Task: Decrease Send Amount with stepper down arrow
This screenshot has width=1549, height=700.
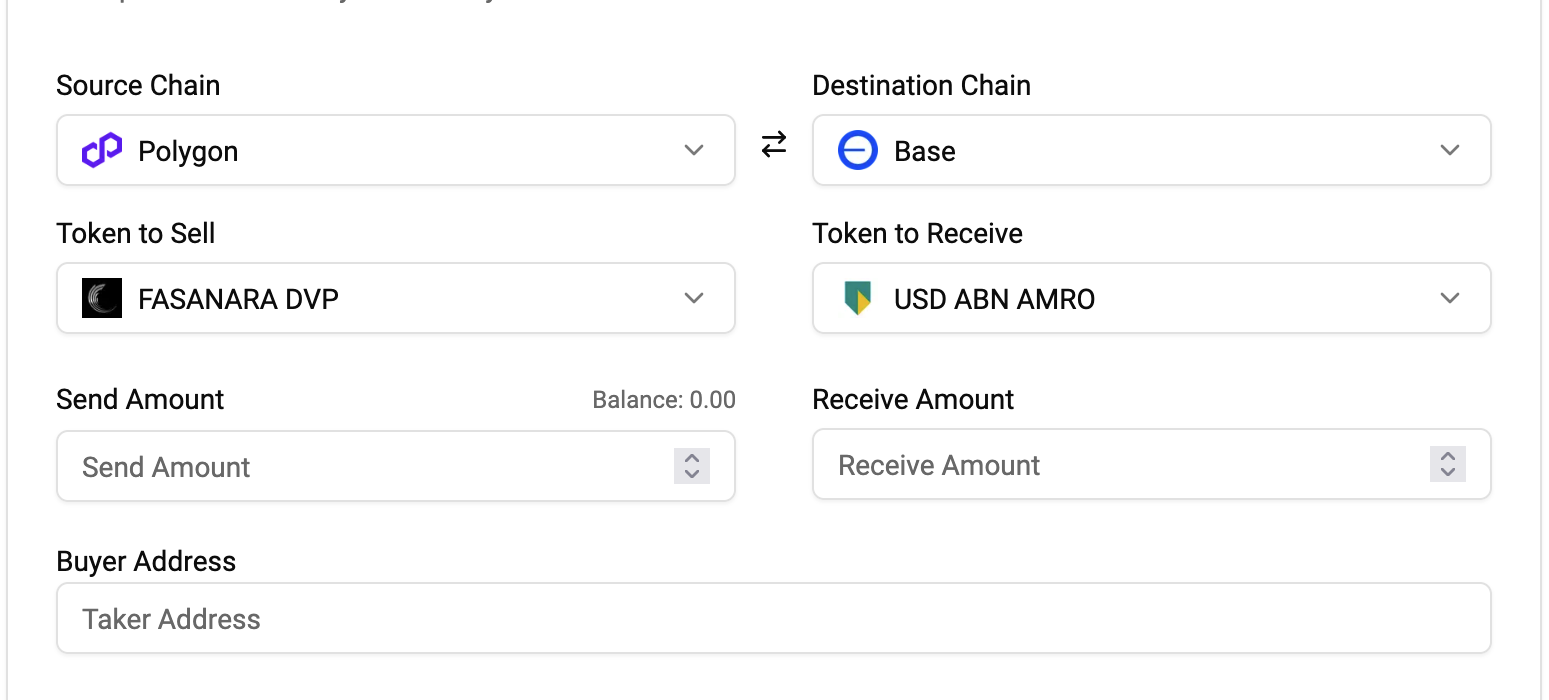Action: 692,474
